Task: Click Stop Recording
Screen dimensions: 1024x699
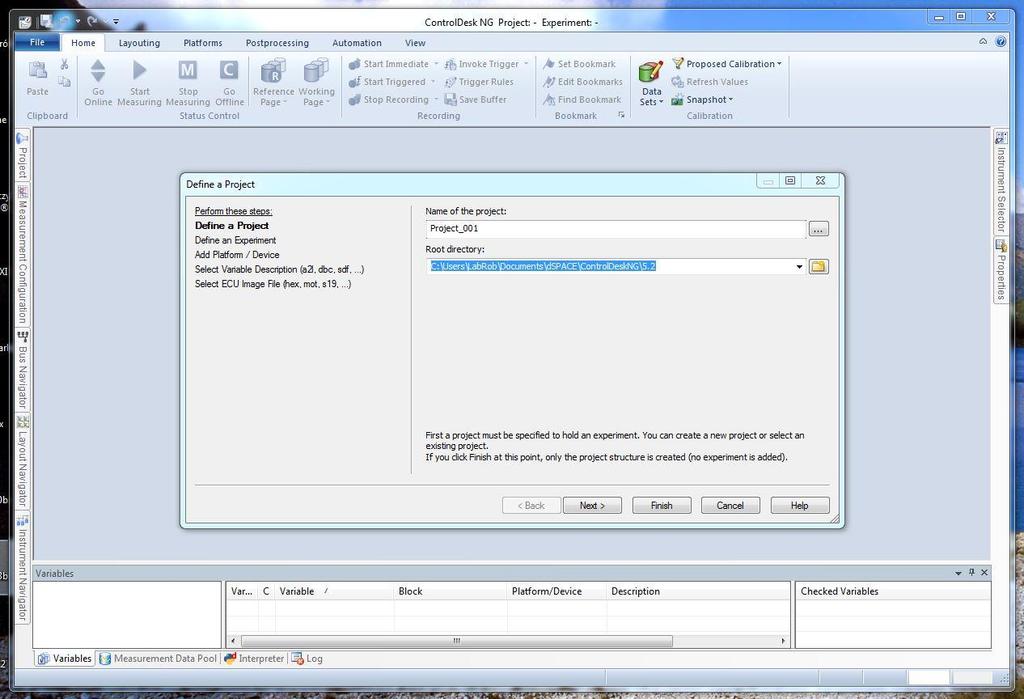Action: click(x=389, y=99)
